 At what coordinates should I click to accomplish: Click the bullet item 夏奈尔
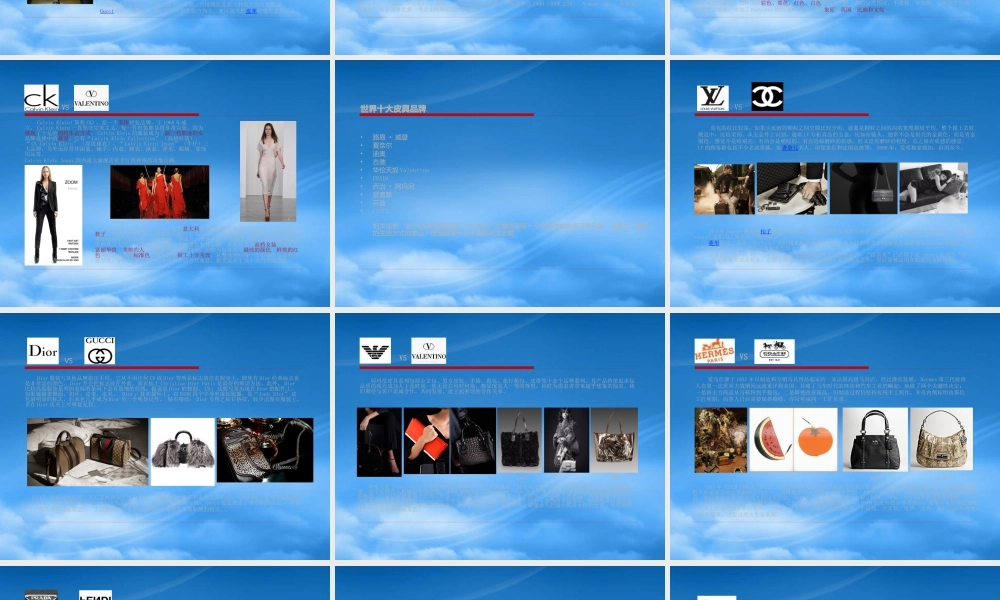coord(383,145)
